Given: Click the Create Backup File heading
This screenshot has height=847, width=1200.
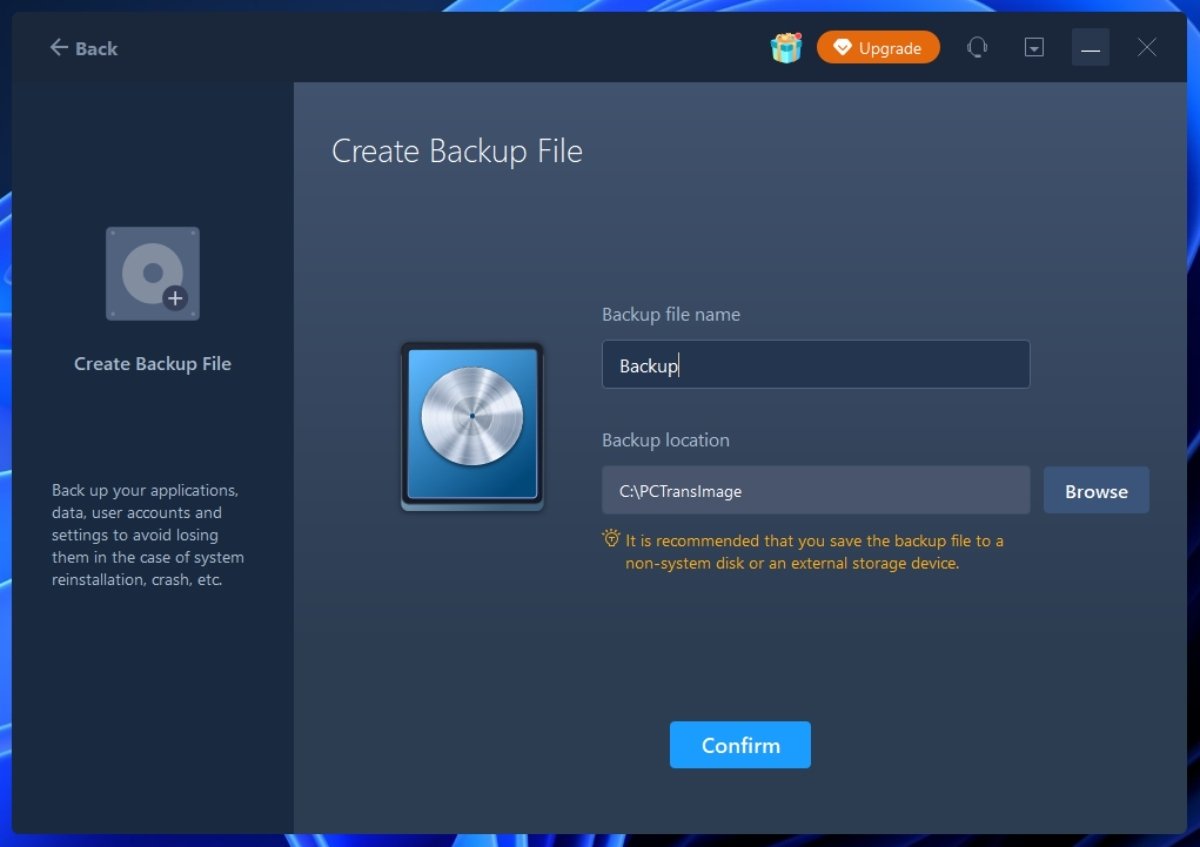Looking at the screenshot, I should [x=457, y=151].
